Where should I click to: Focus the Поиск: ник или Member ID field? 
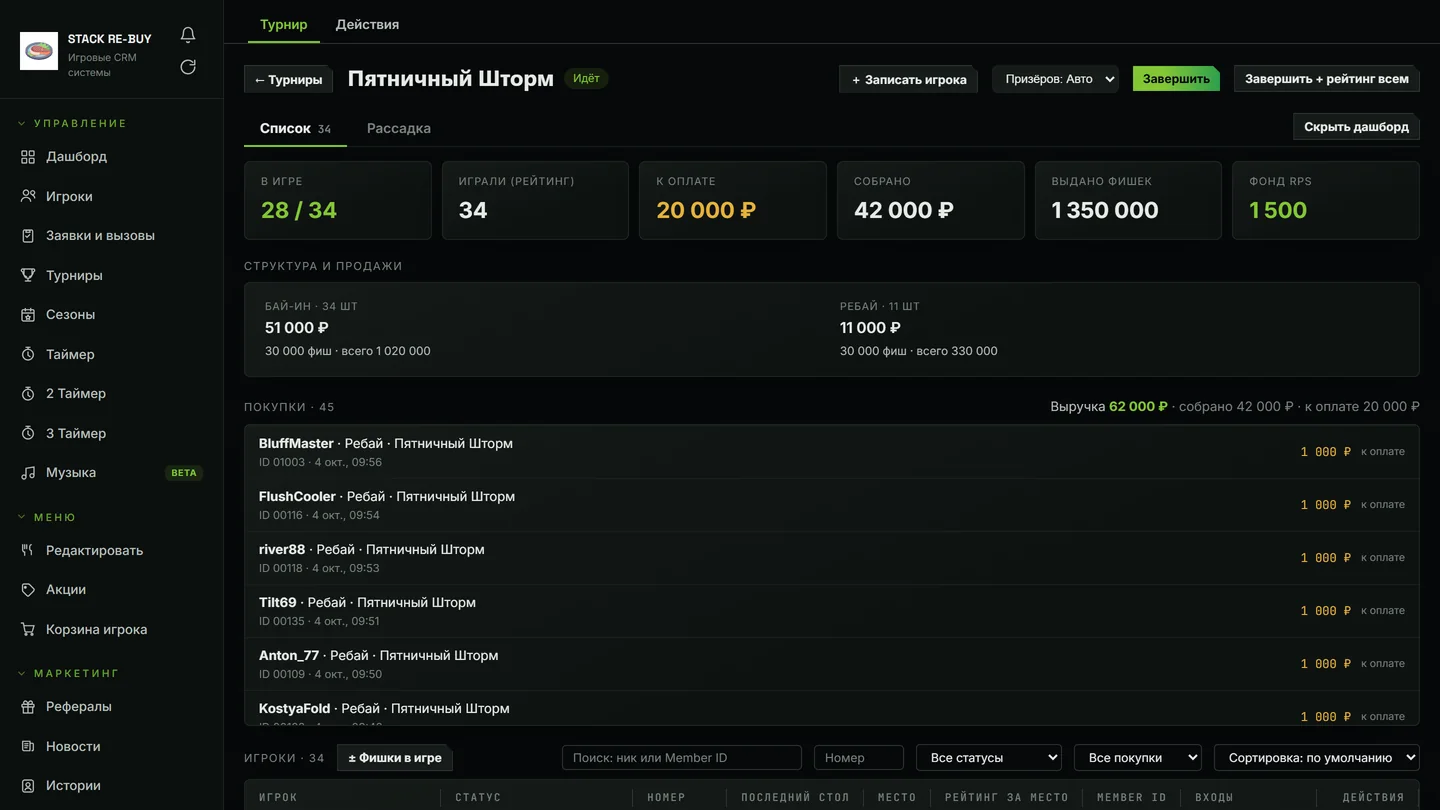coord(682,758)
